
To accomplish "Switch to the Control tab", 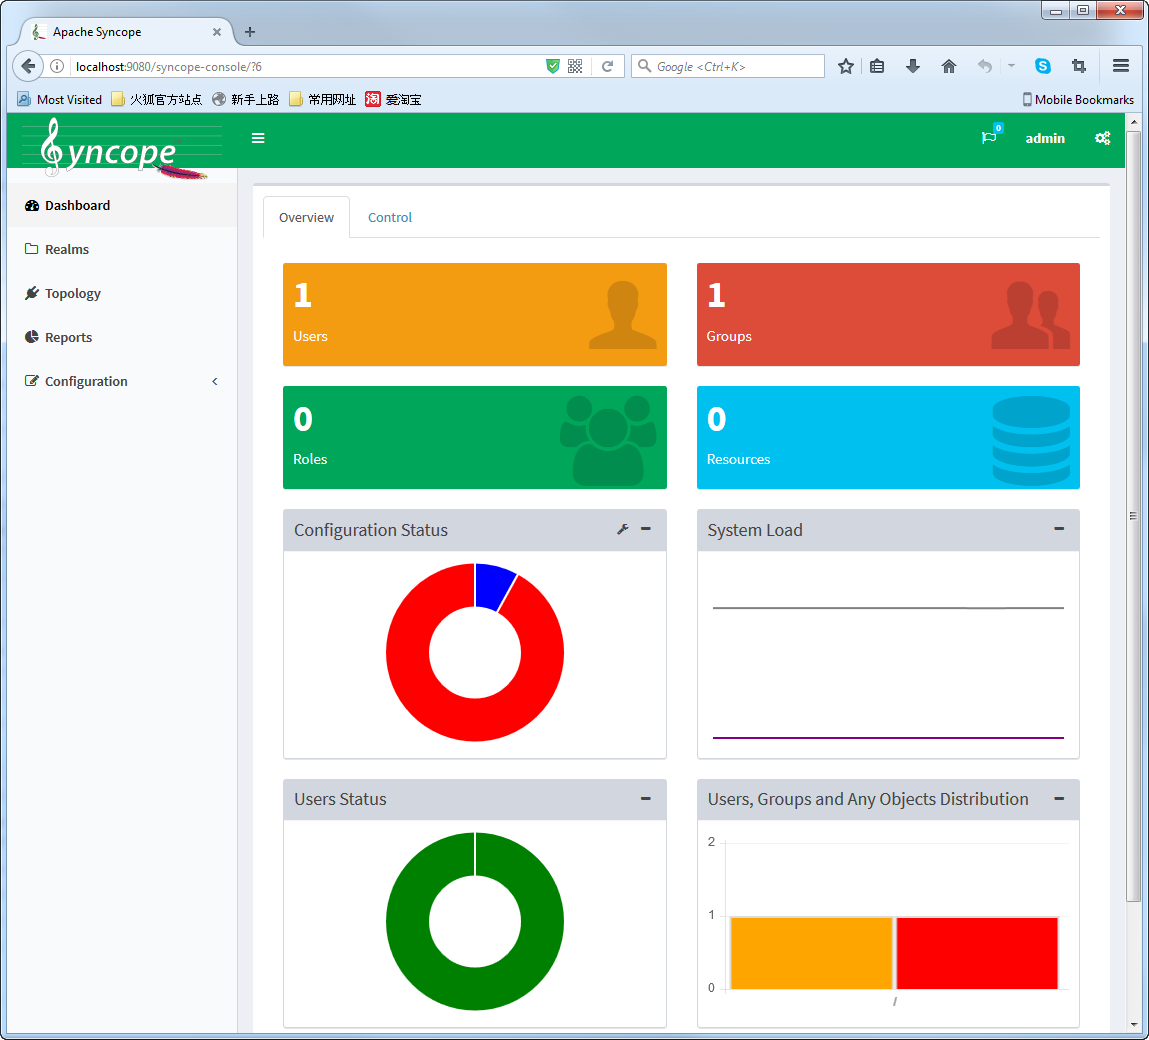I will (x=389, y=217).
